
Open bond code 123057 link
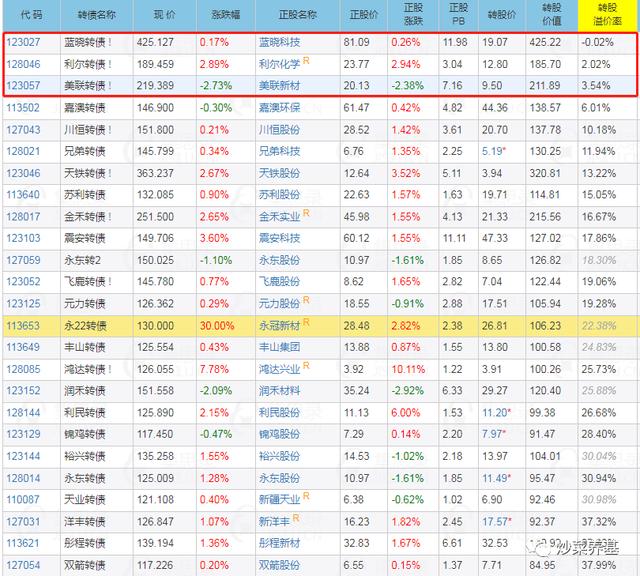click(23, 86)
